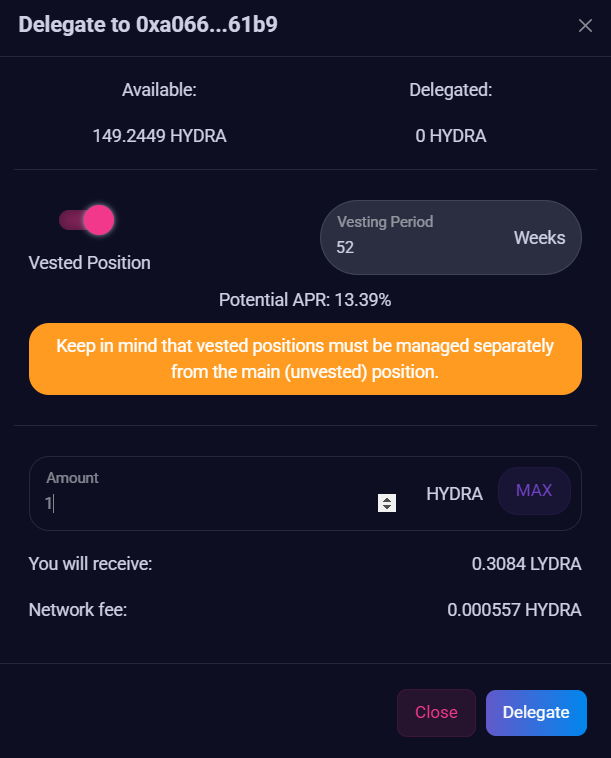Click the available 149.2449 HYDRA balance

click(x=159, y=135)
